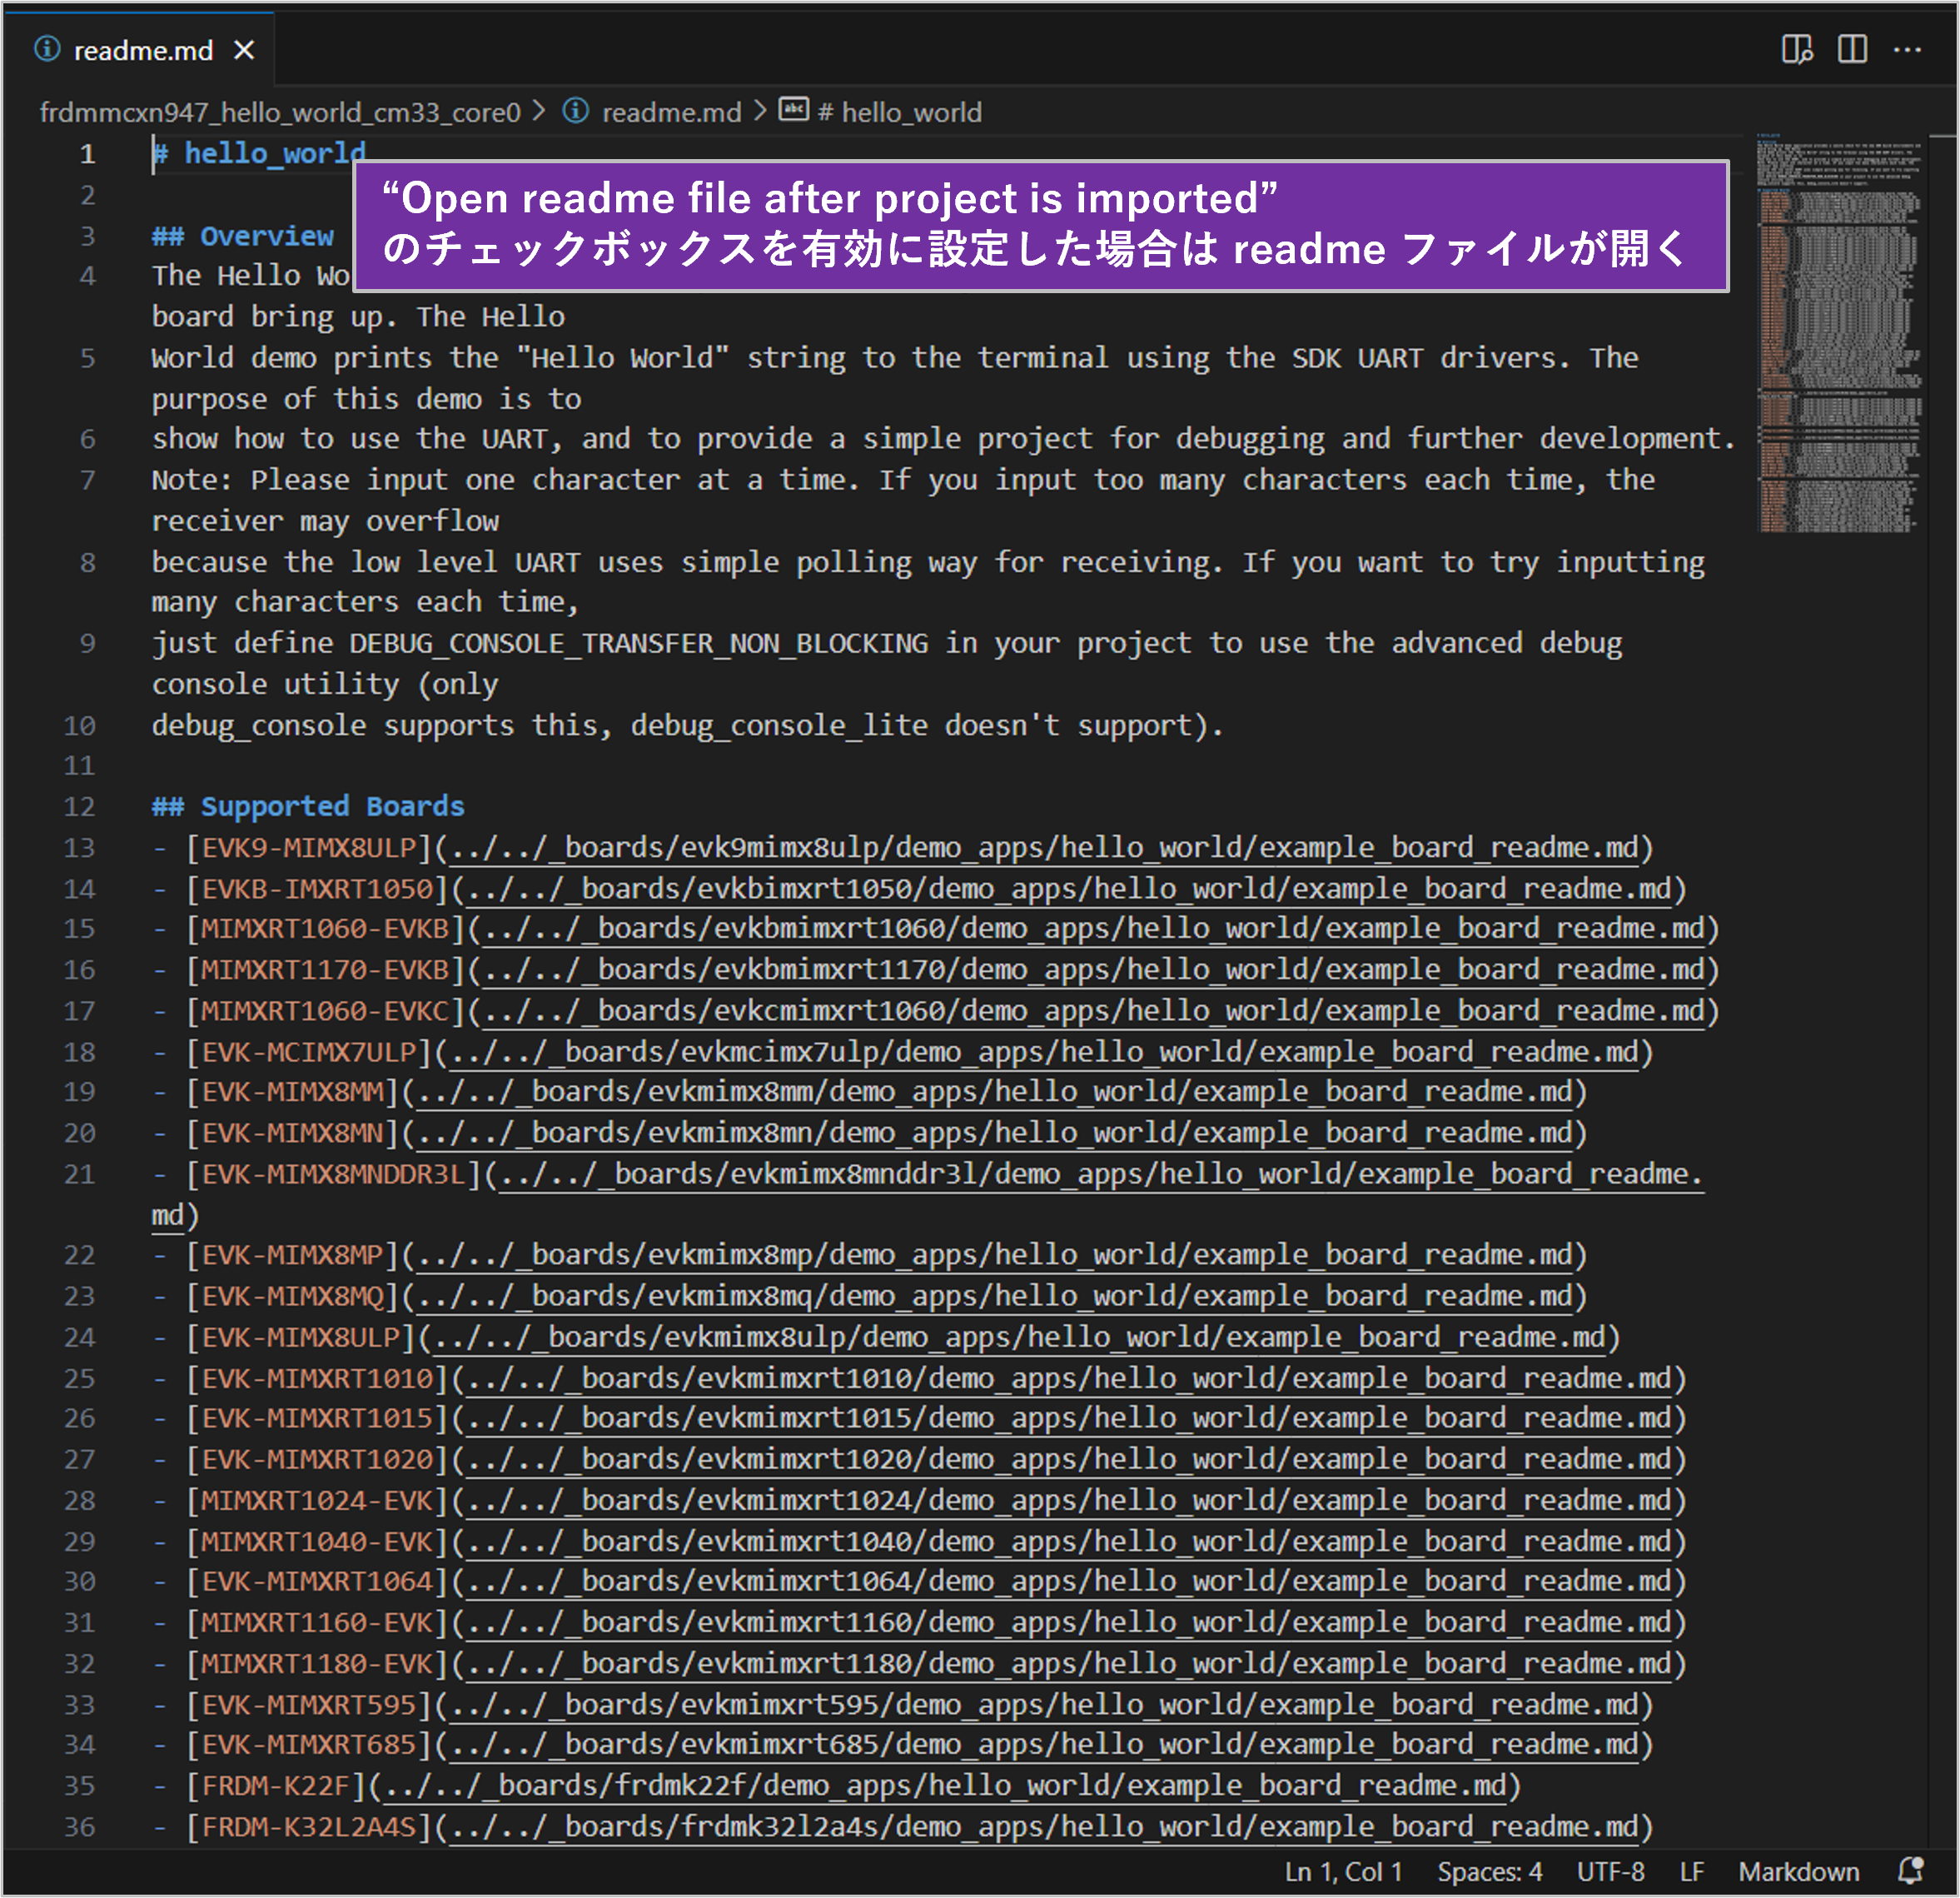Change language mode from Markdown
1960x1898 pixels.
[x=1798, y=1871]
